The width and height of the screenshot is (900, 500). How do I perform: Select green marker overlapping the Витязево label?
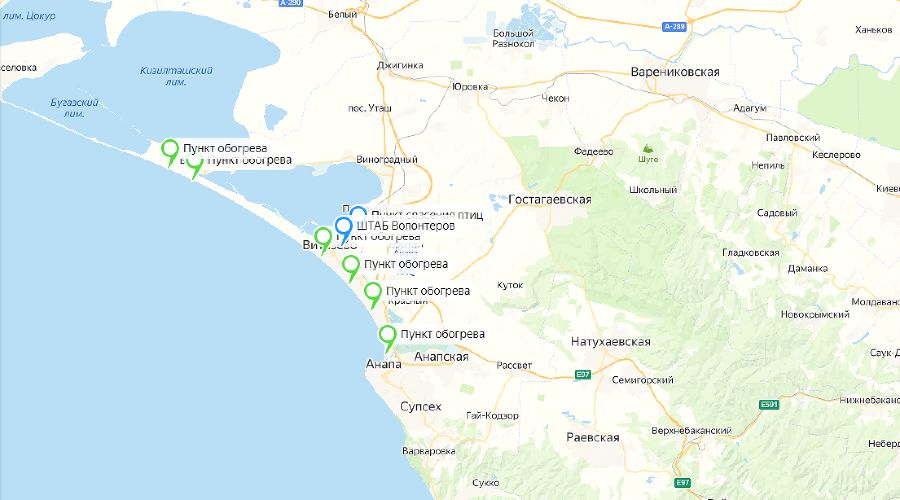point(323,241)
